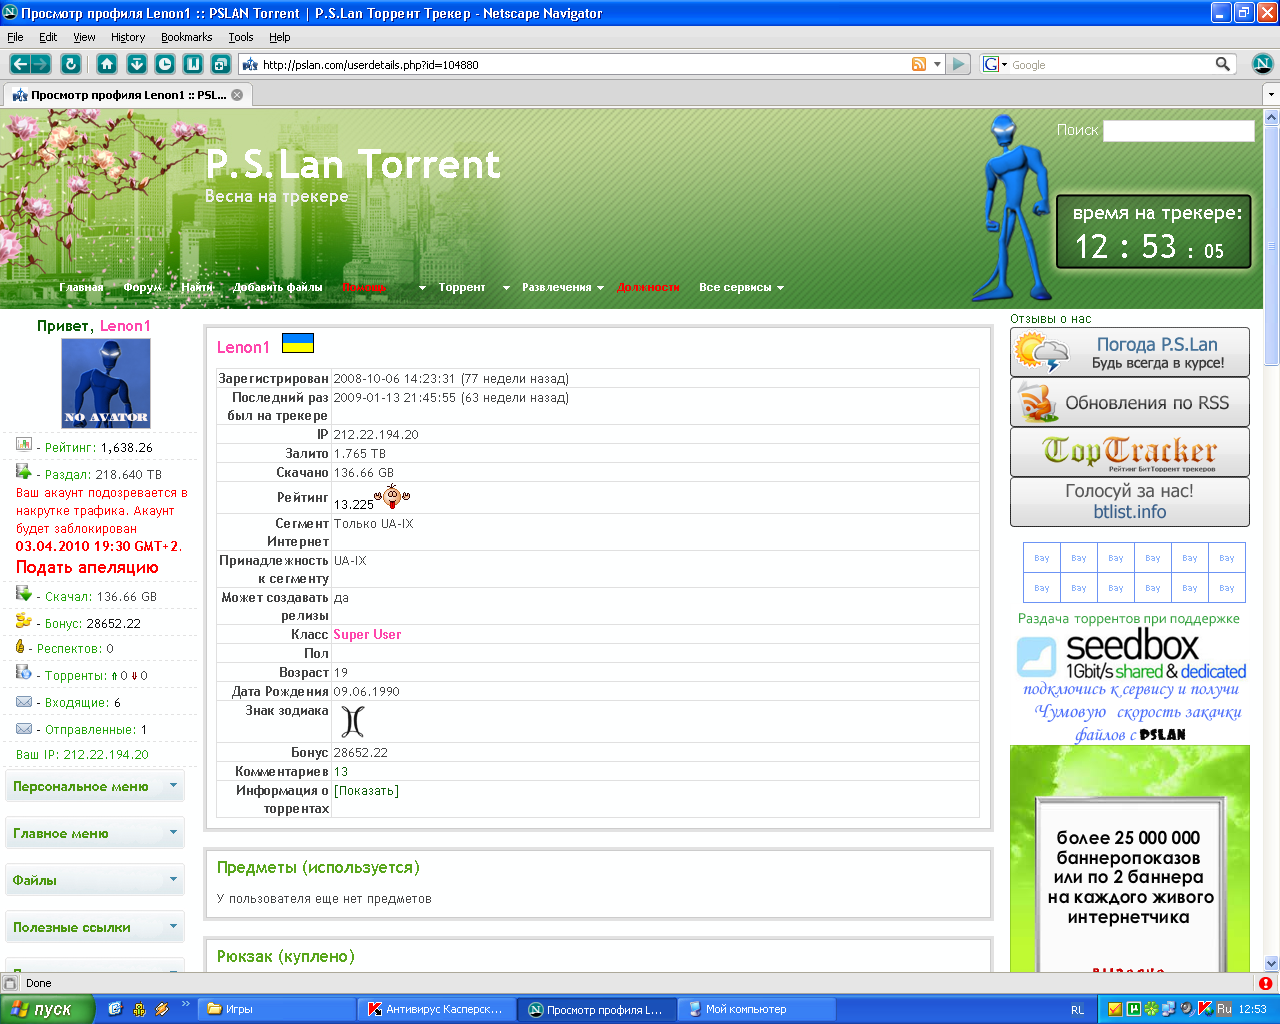This screenshot has width=1280, height=1024.
Task: Click the browser address bar URL field
Action: click(x=585, y=64)
